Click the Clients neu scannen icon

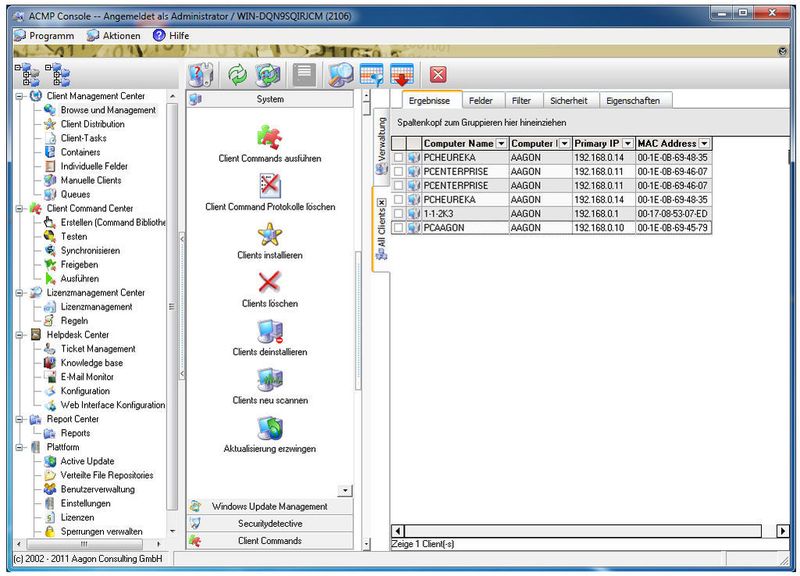269,379
